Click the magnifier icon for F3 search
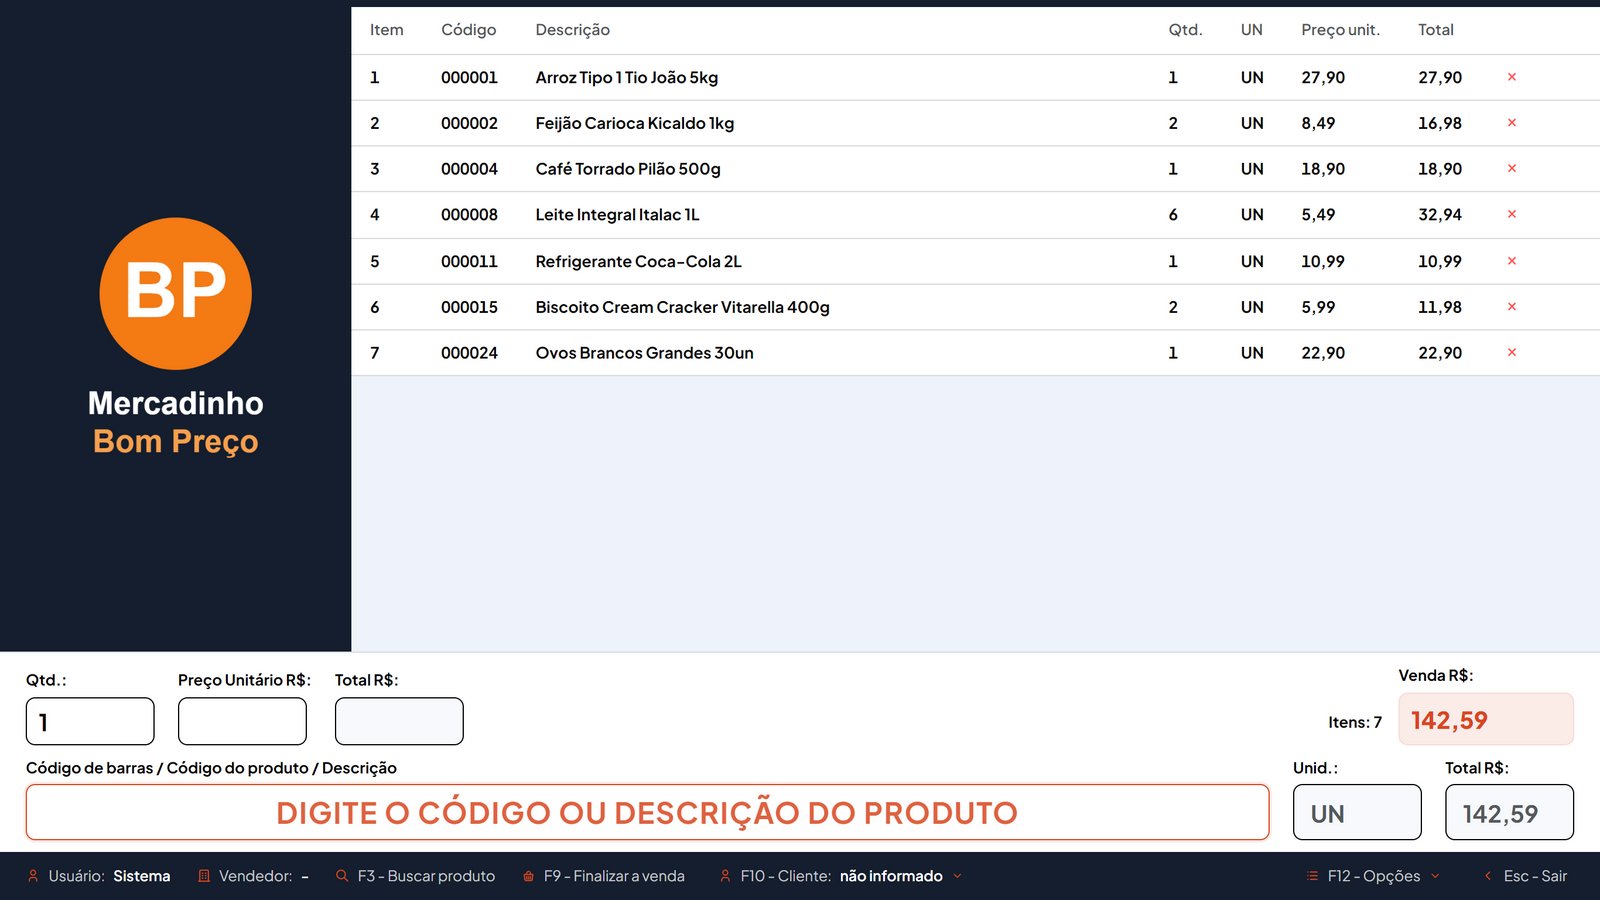 (342, 876)
